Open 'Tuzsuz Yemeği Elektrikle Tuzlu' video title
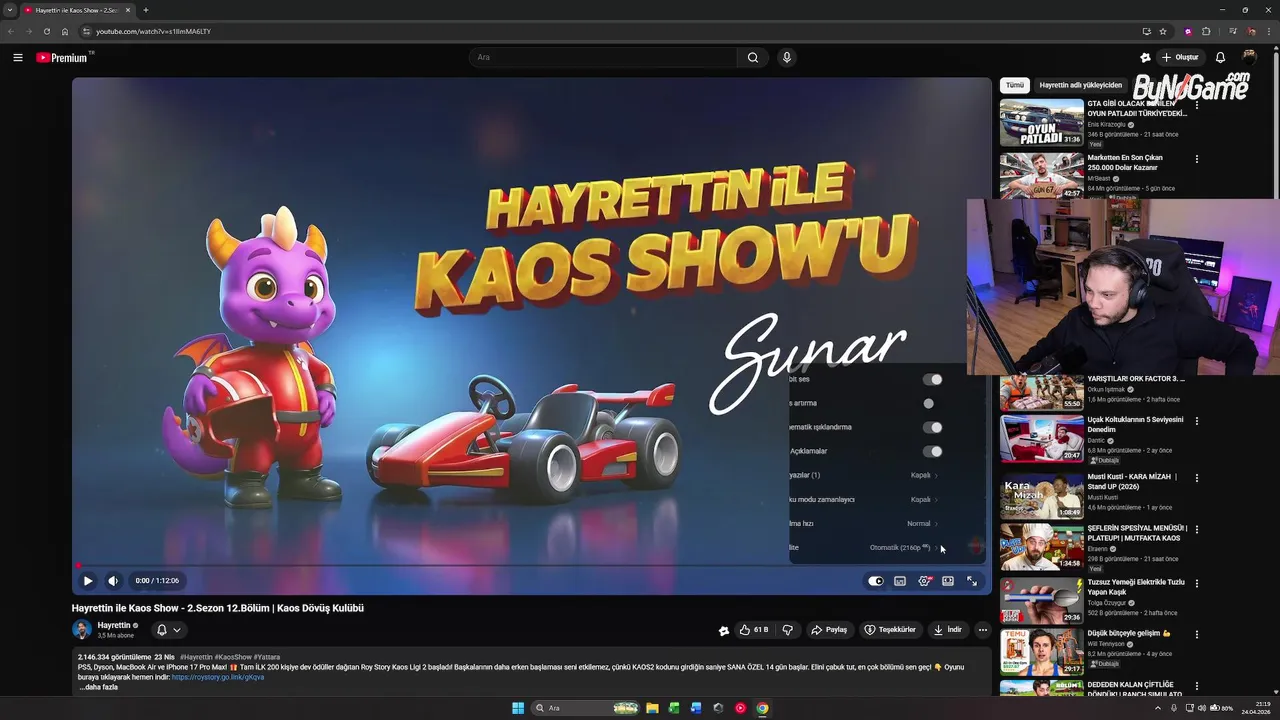 (1136, 587)
